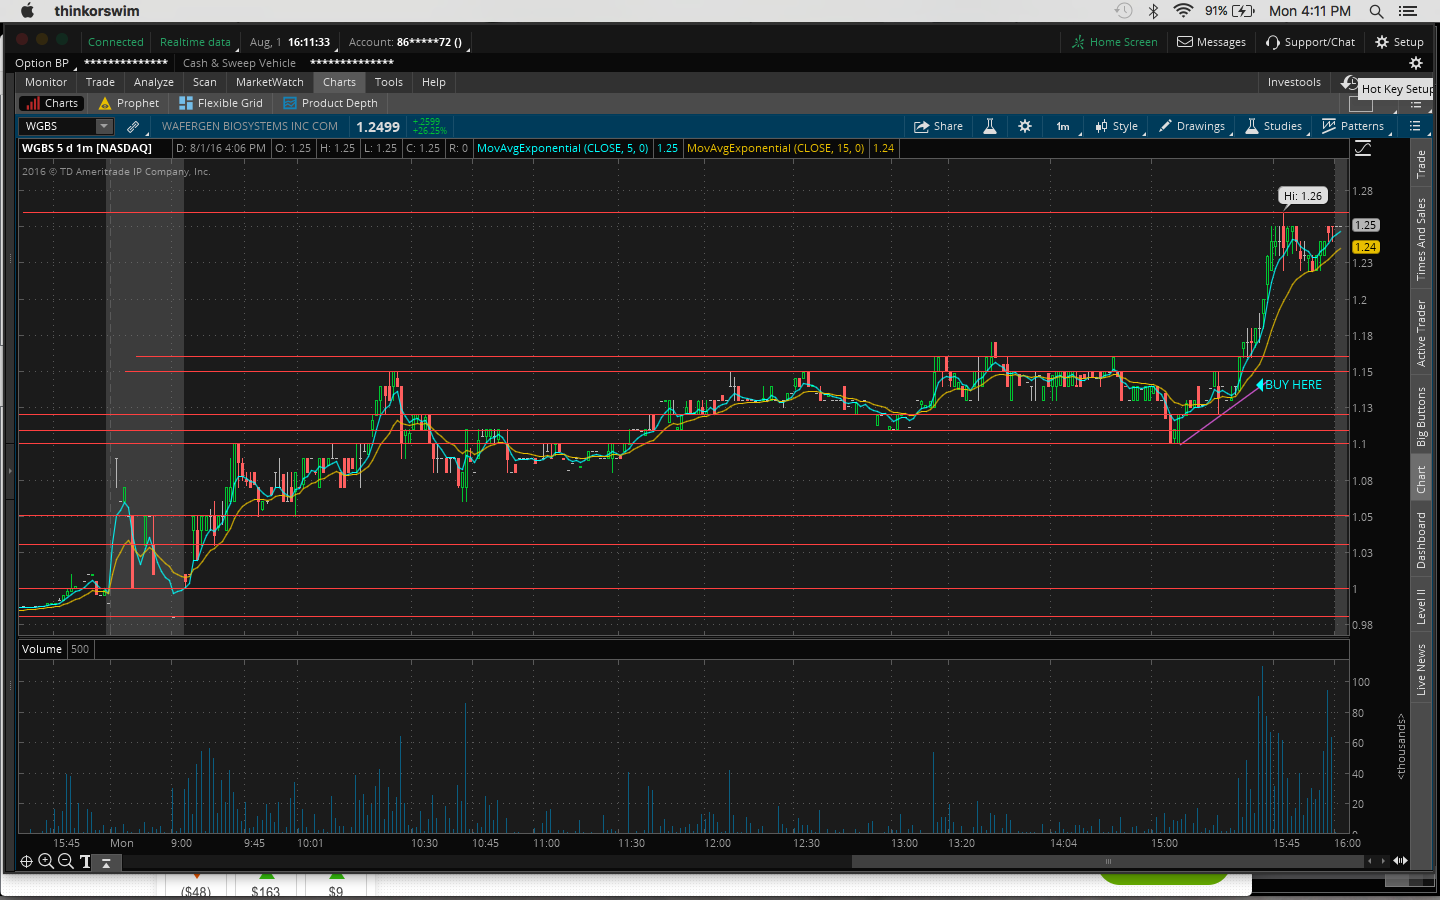Open Flexible Grid layout
The width and height of the screenshot is (1440, 900).
coord(221,103)
